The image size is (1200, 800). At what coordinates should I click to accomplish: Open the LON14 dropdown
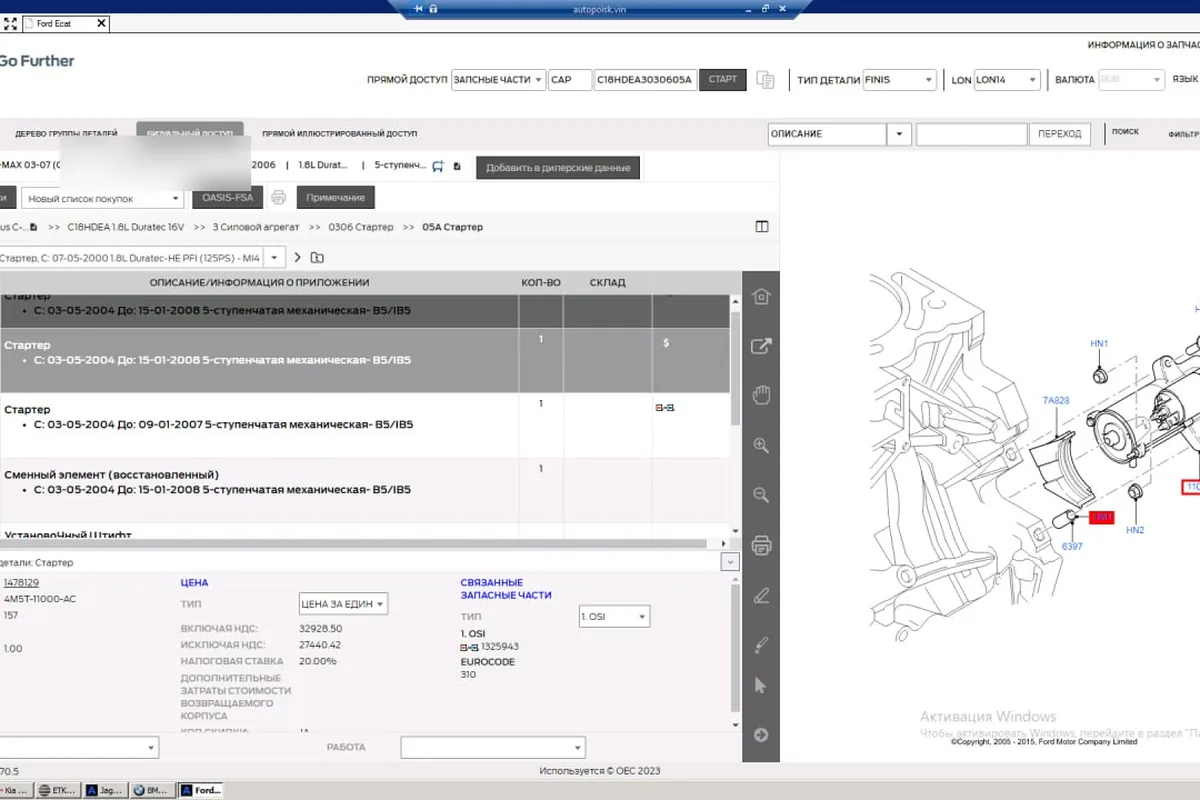click(1005, 80)
